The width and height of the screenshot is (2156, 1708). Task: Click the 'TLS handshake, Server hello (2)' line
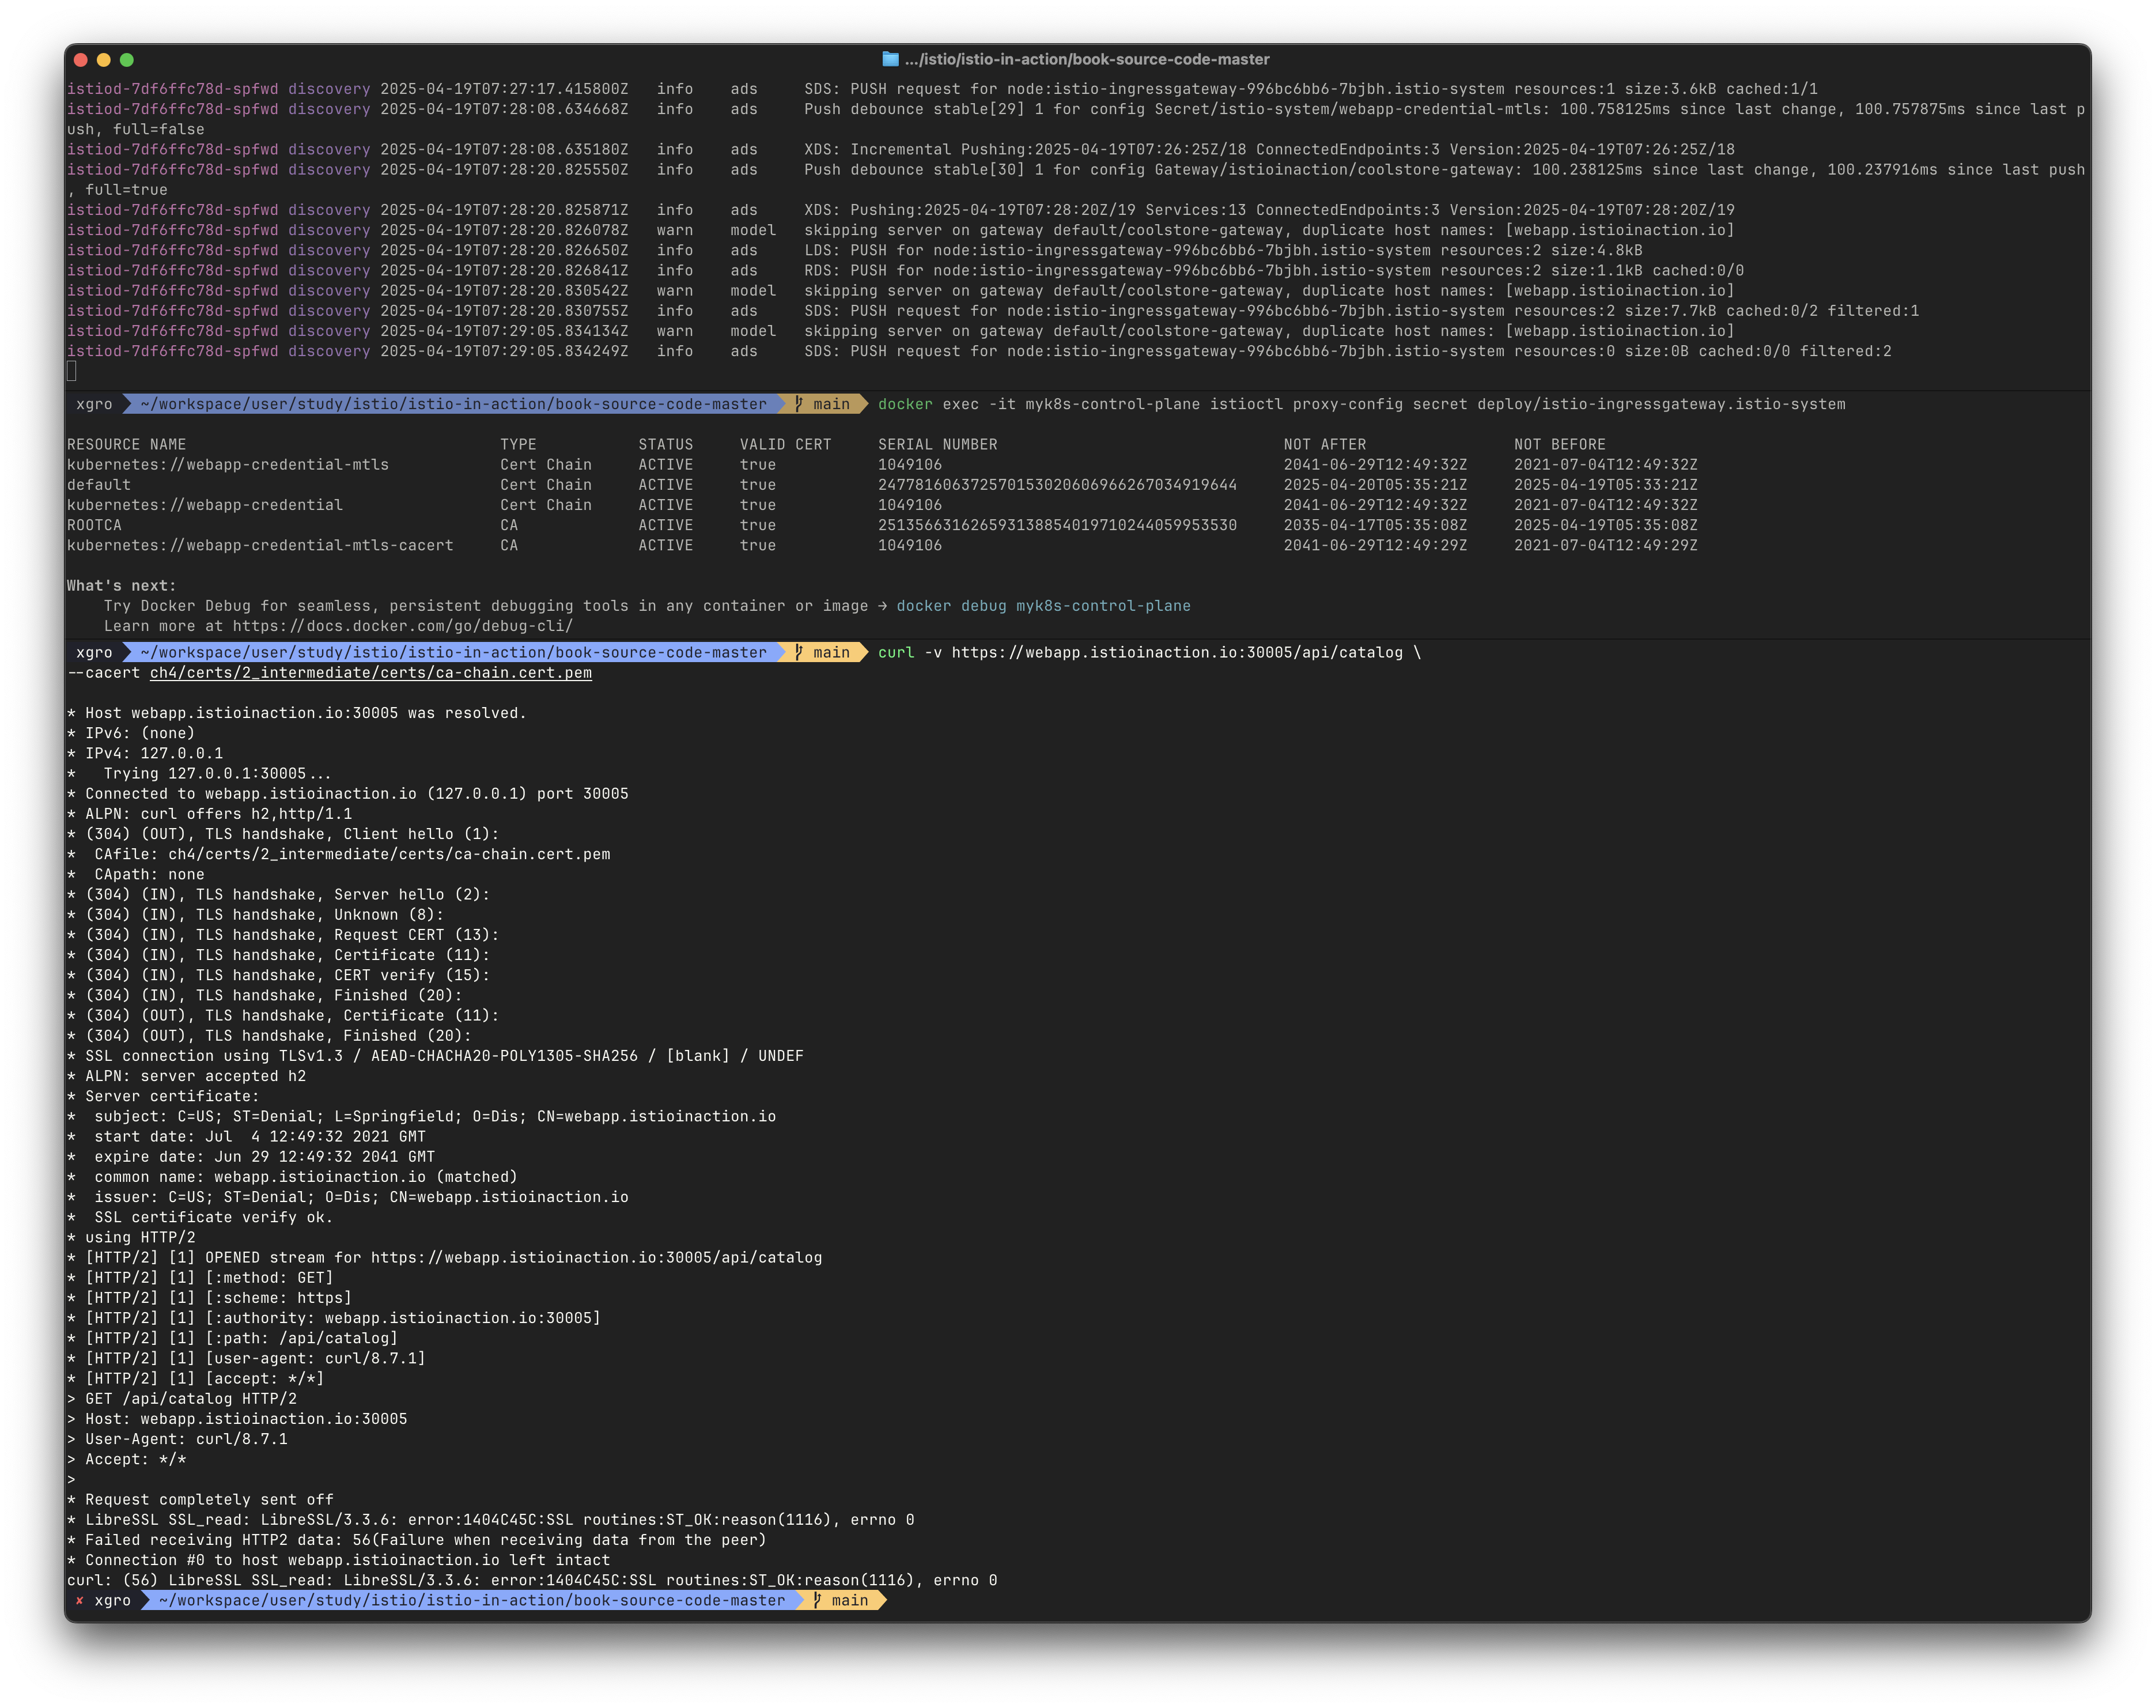pyautogui.click(x=278, y=894)
